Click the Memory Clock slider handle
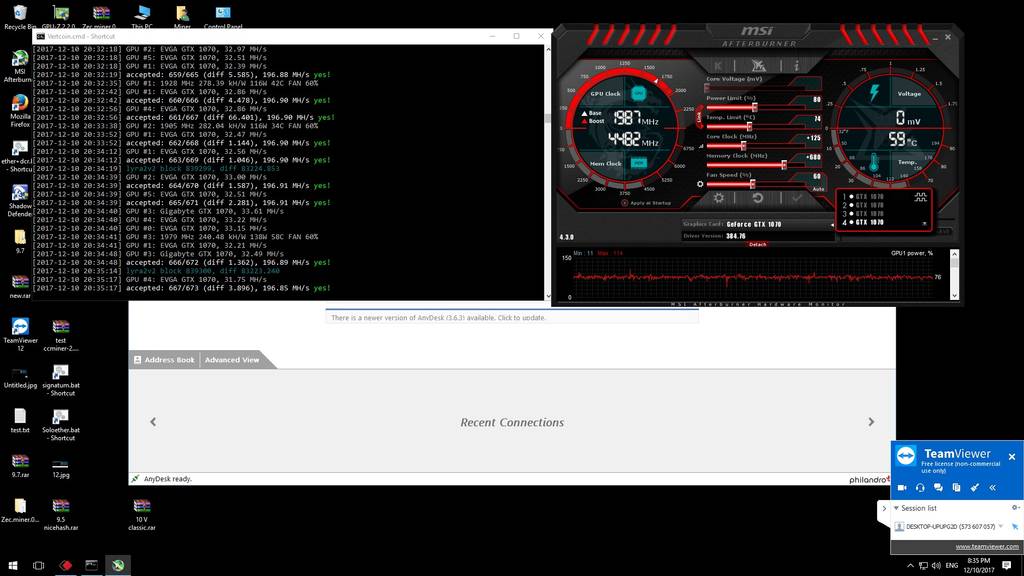 click(x=784, y=165)
